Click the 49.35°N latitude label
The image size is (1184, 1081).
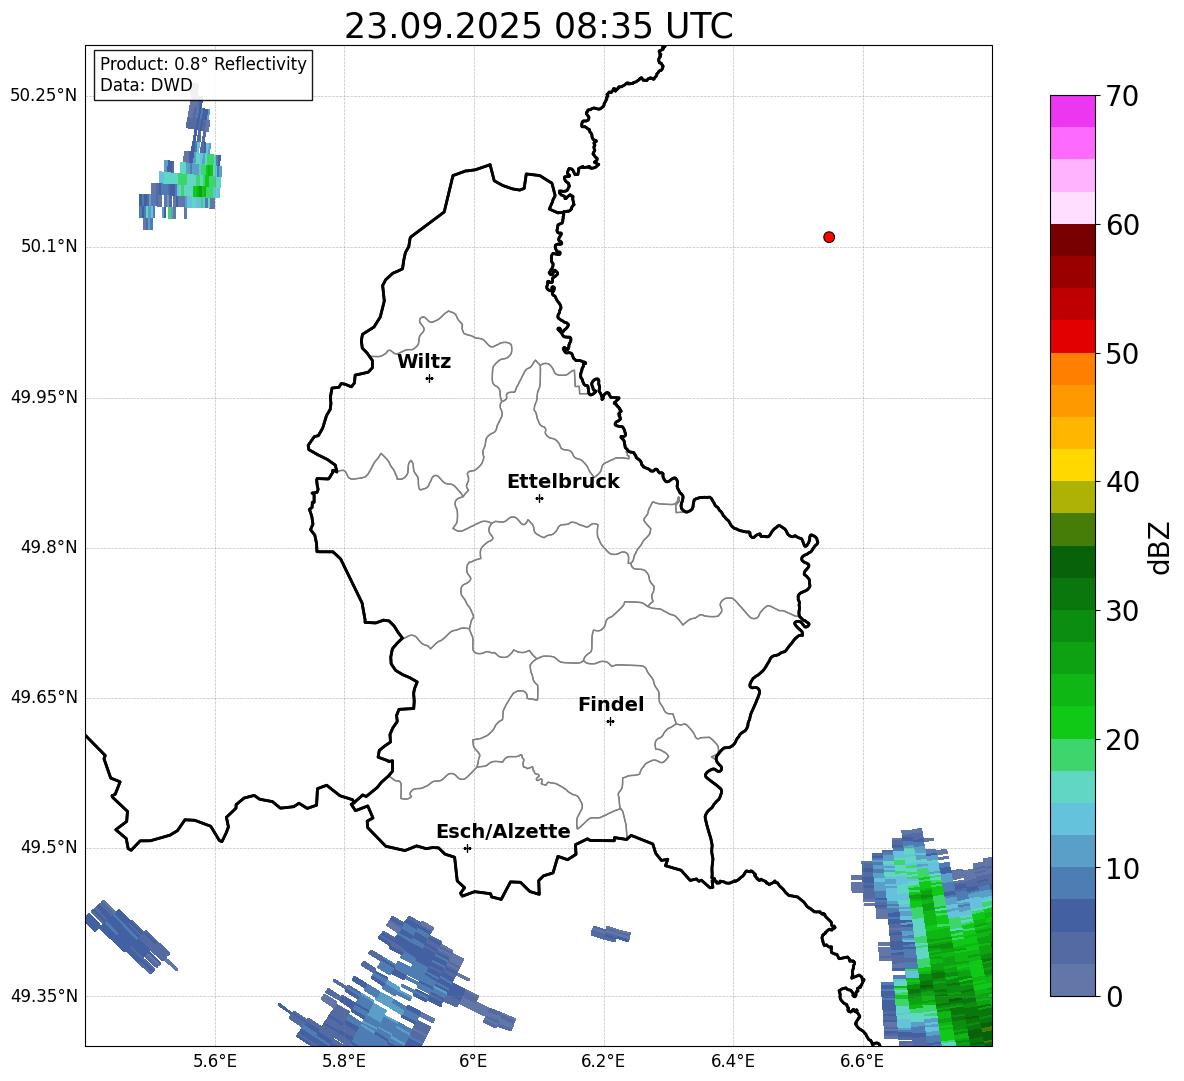click(x=44, y=996)
